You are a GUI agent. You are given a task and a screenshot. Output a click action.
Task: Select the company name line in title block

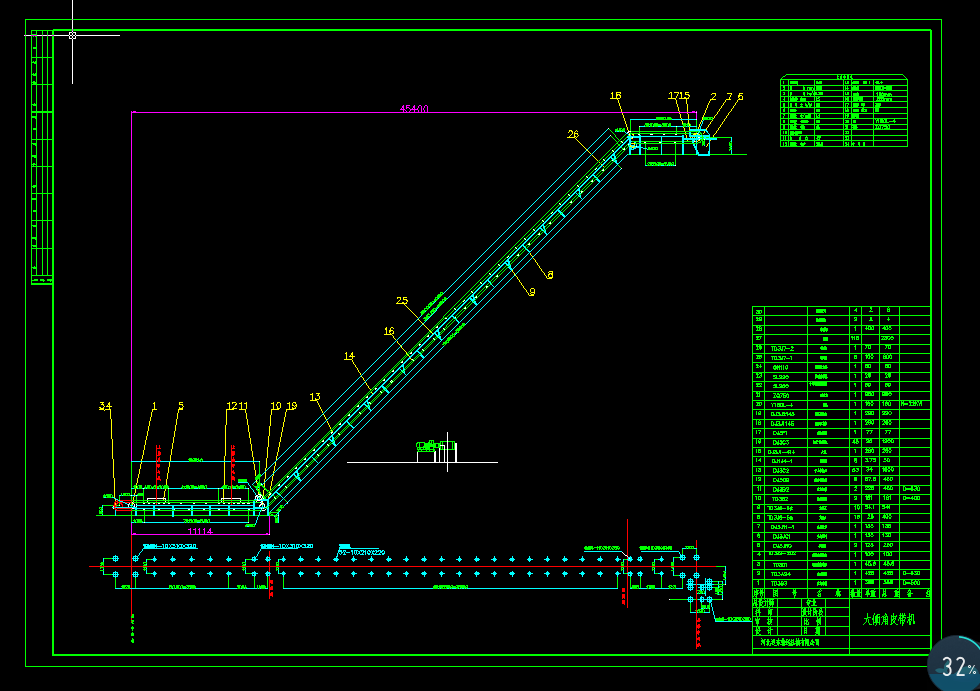[x=789, y=642]
